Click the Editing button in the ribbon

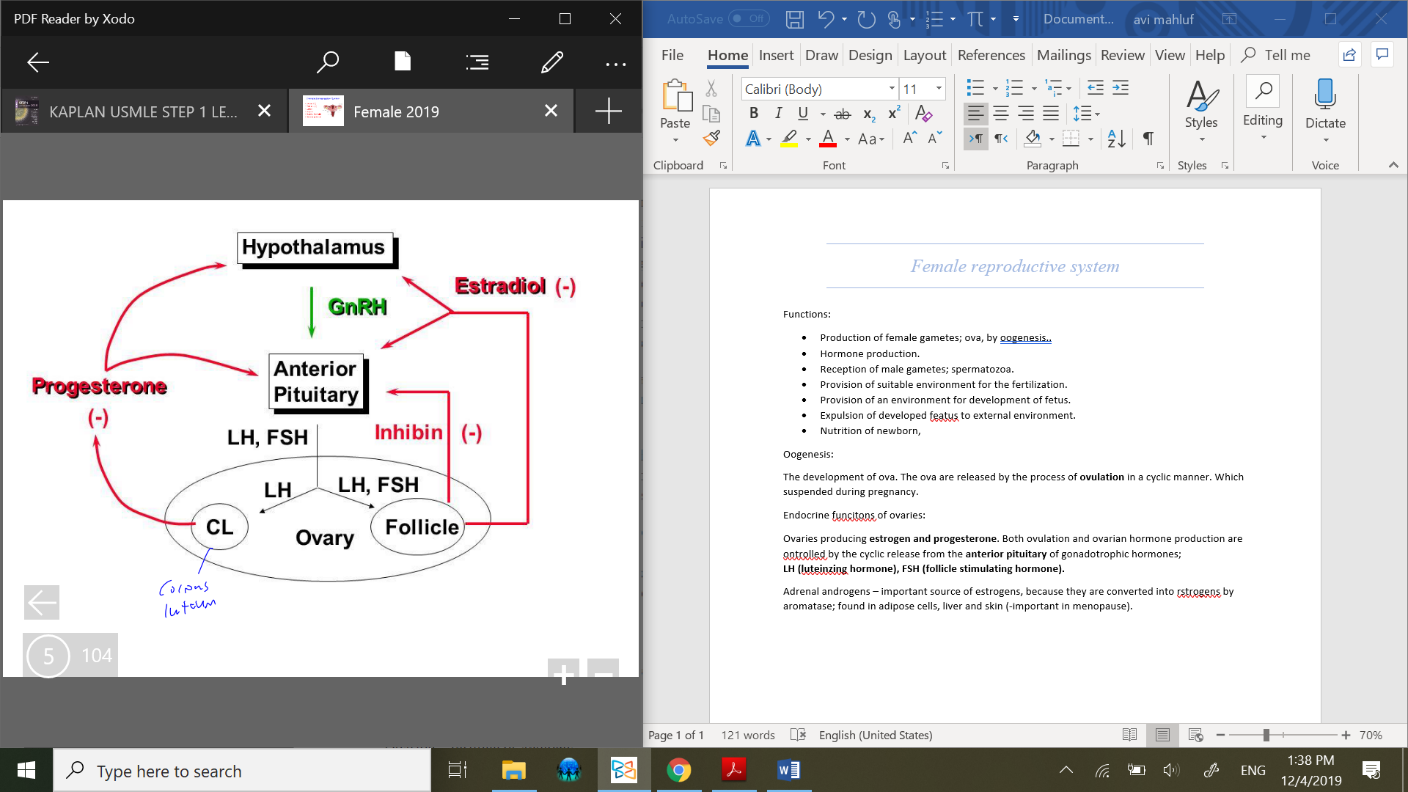point(1262,108)
